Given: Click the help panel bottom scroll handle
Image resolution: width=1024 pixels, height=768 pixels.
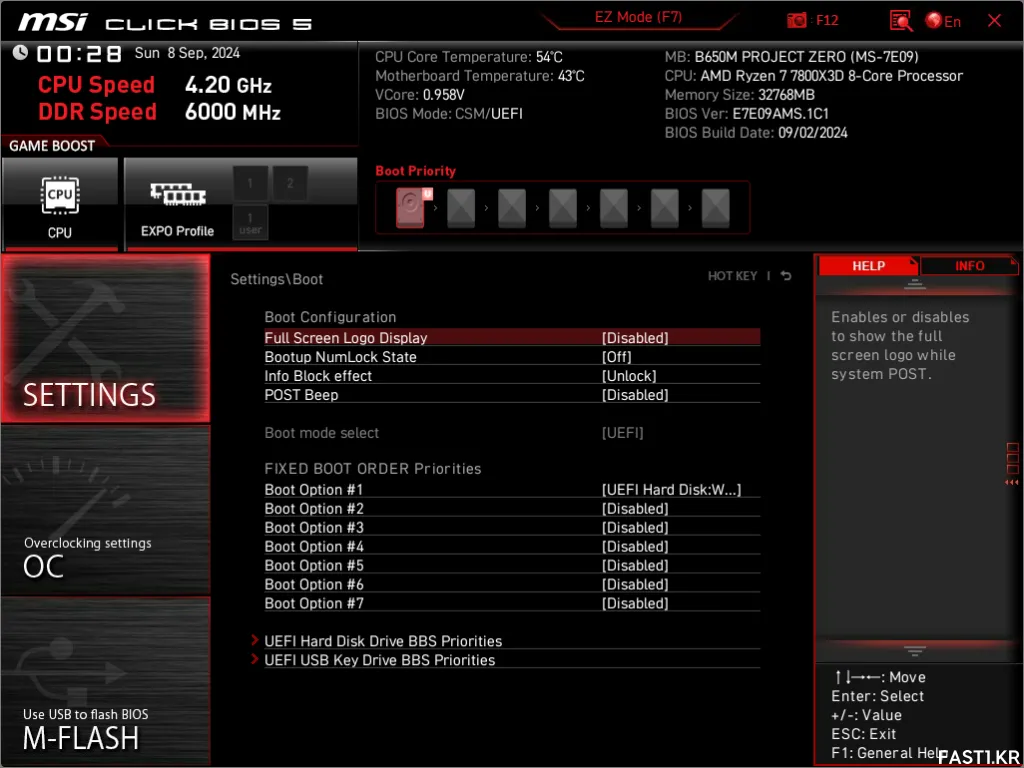Looking at the screenshot, I should point(915,650).
